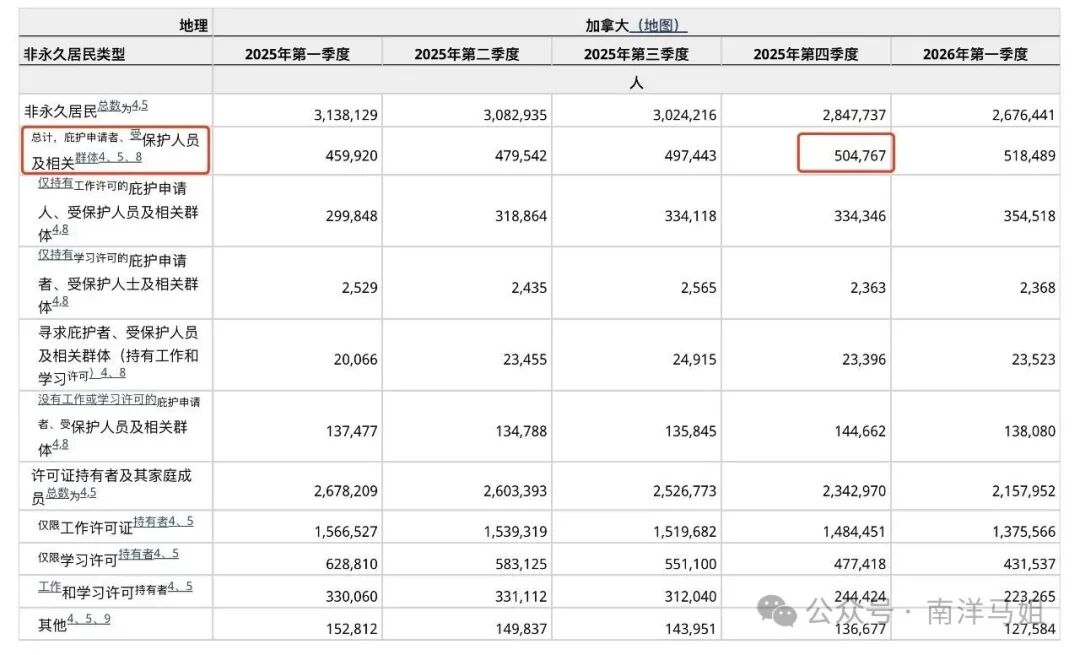The height and width of the screenshot is (655, 1080).
Task: Select cell value 518,489
Action: point(1029,156)
